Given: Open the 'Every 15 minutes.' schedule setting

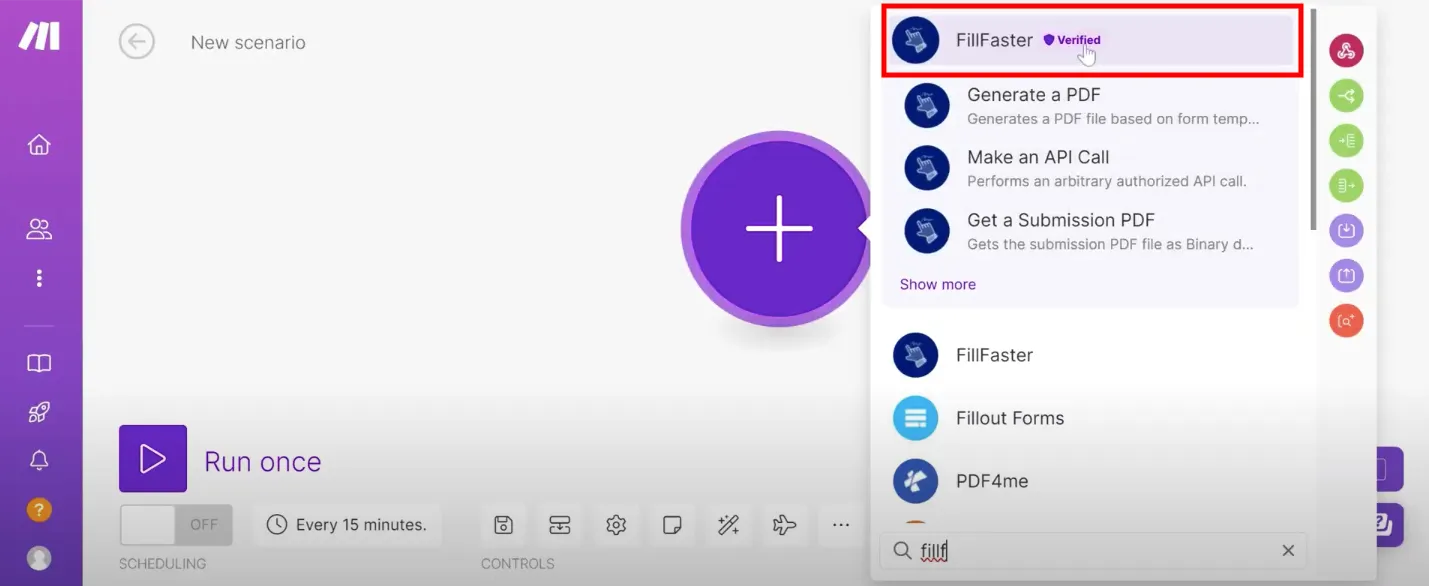Looking at the screenshot, I should pos(346,525).
